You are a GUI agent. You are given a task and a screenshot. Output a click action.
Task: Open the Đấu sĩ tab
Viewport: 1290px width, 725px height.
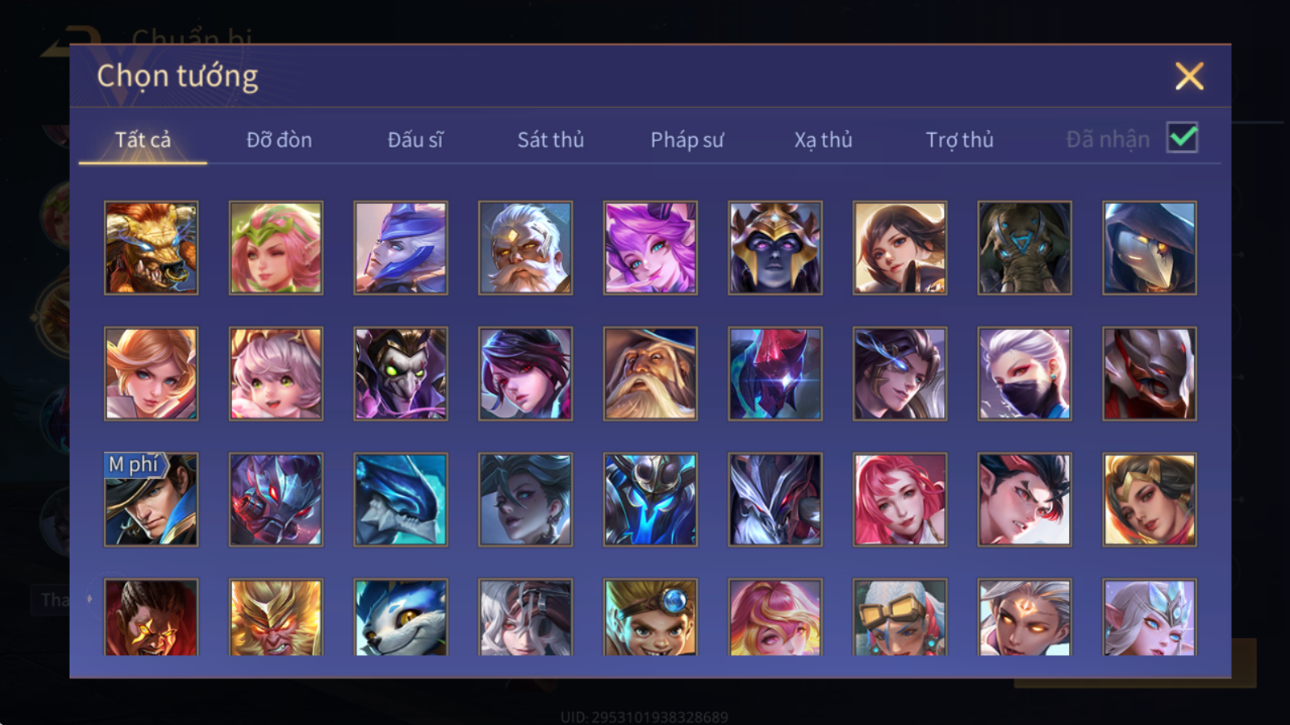coord(415,140)
